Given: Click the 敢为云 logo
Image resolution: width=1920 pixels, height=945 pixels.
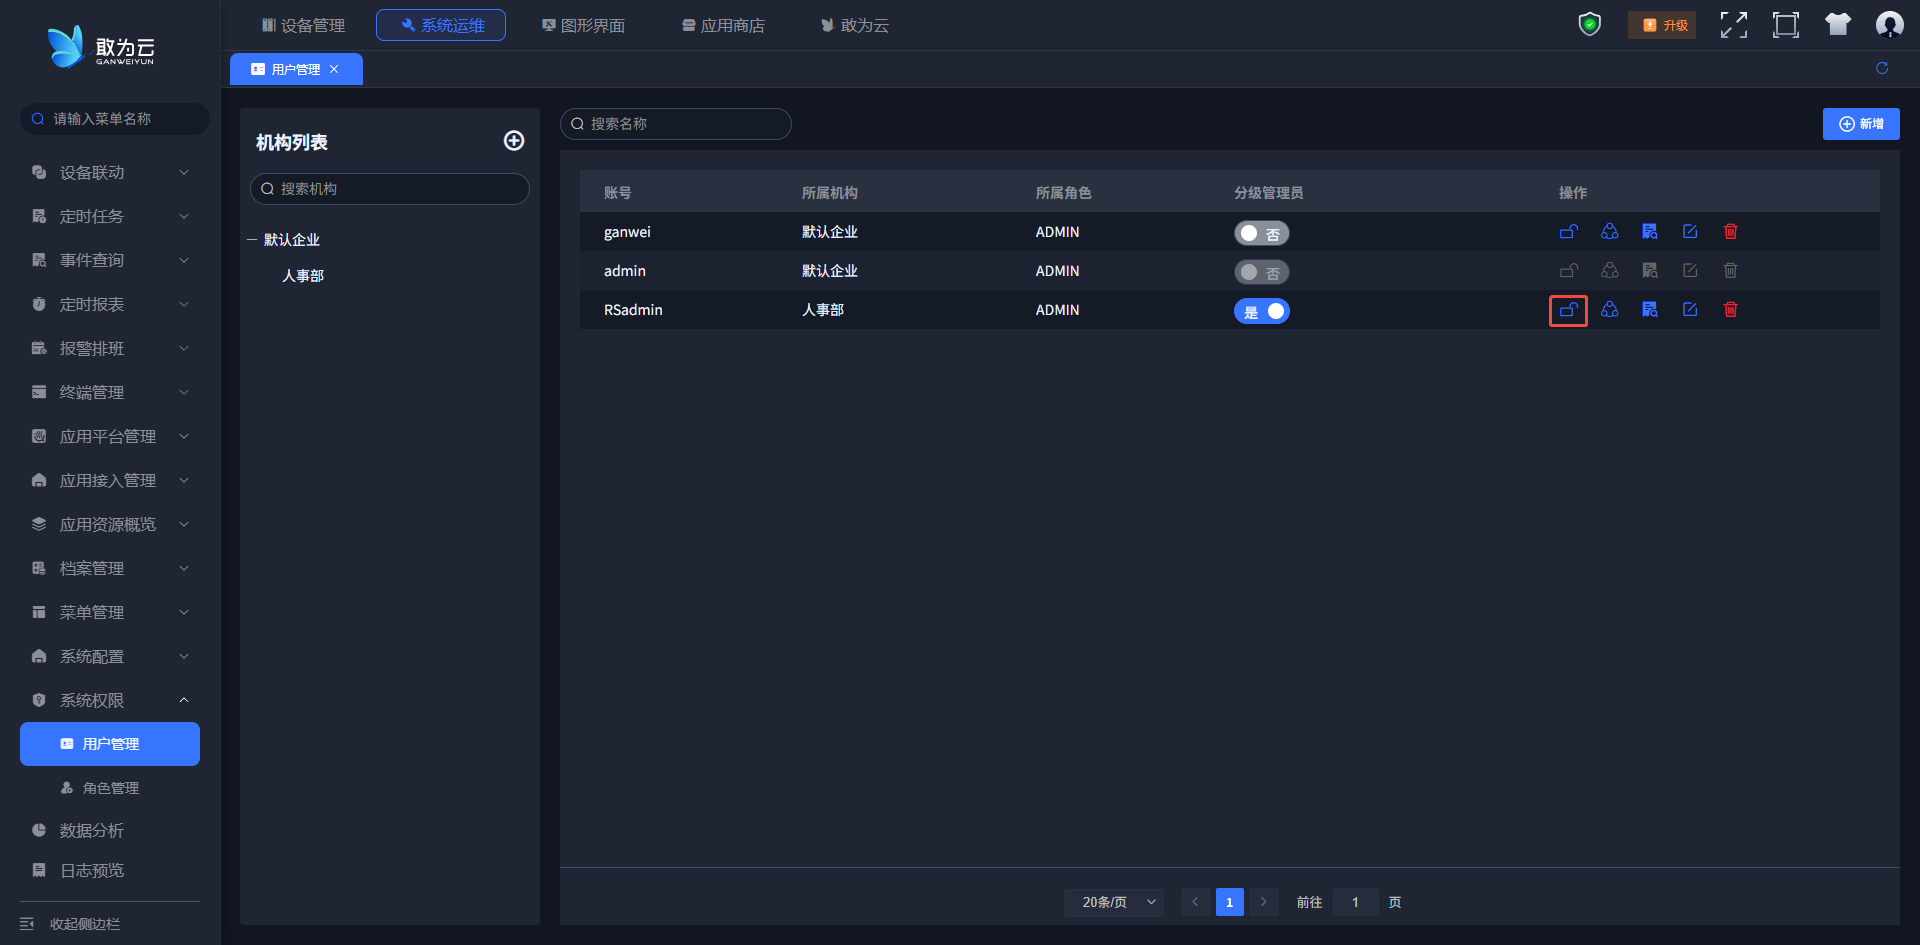Looking at the screenshot, I should click(x=101, y=47).
